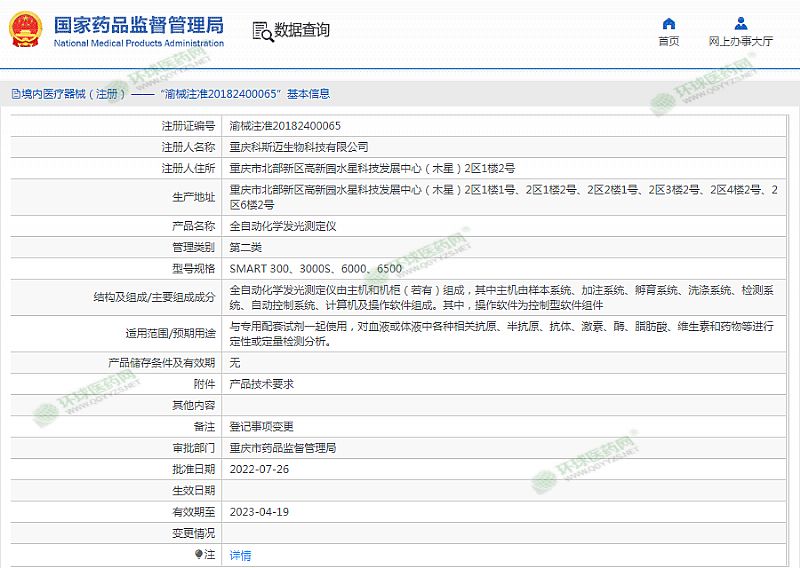800x568 pixels.
Task: Click the 首页 house icon
Action: 668,23
